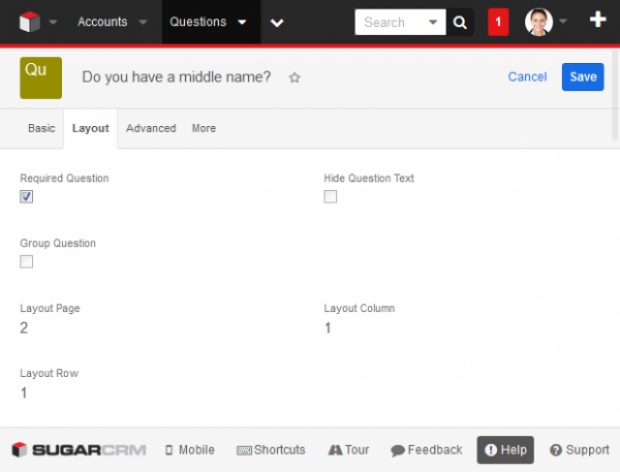620x472 pixels.
Task: Click the magnifying glass search icon
Action: (x=459, y=22)
